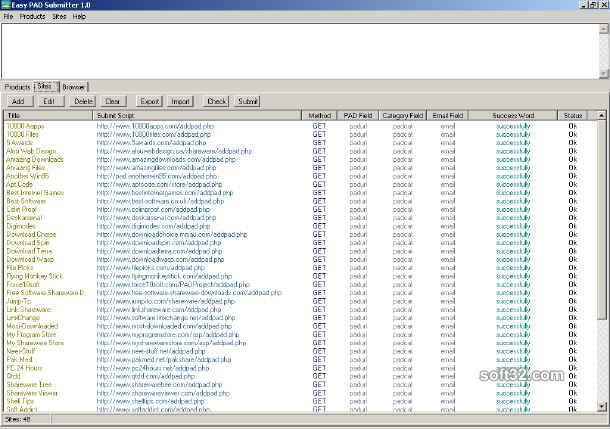Click the Delete button
Image resolution: width=610 pixels, height=429 pixels.
pyautogui.click(x=83, y=102)
